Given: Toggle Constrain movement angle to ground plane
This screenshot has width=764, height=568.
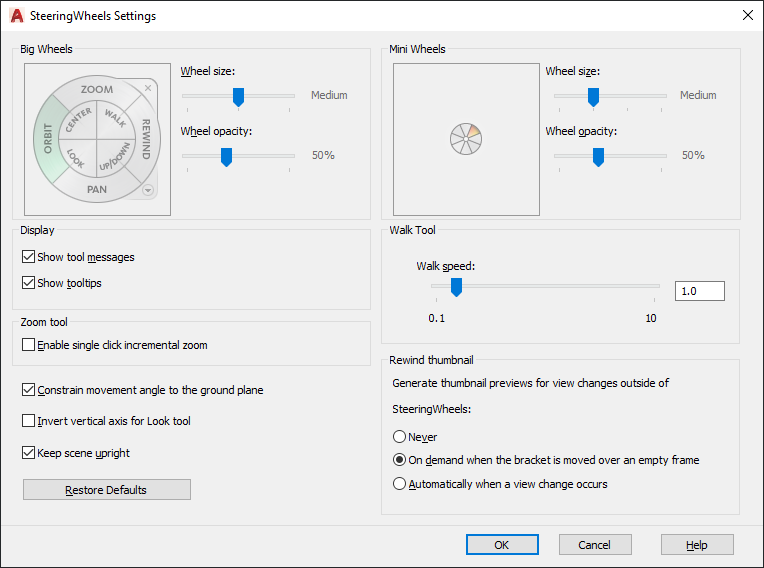Looking at the screenshot, I should (28, 390).
